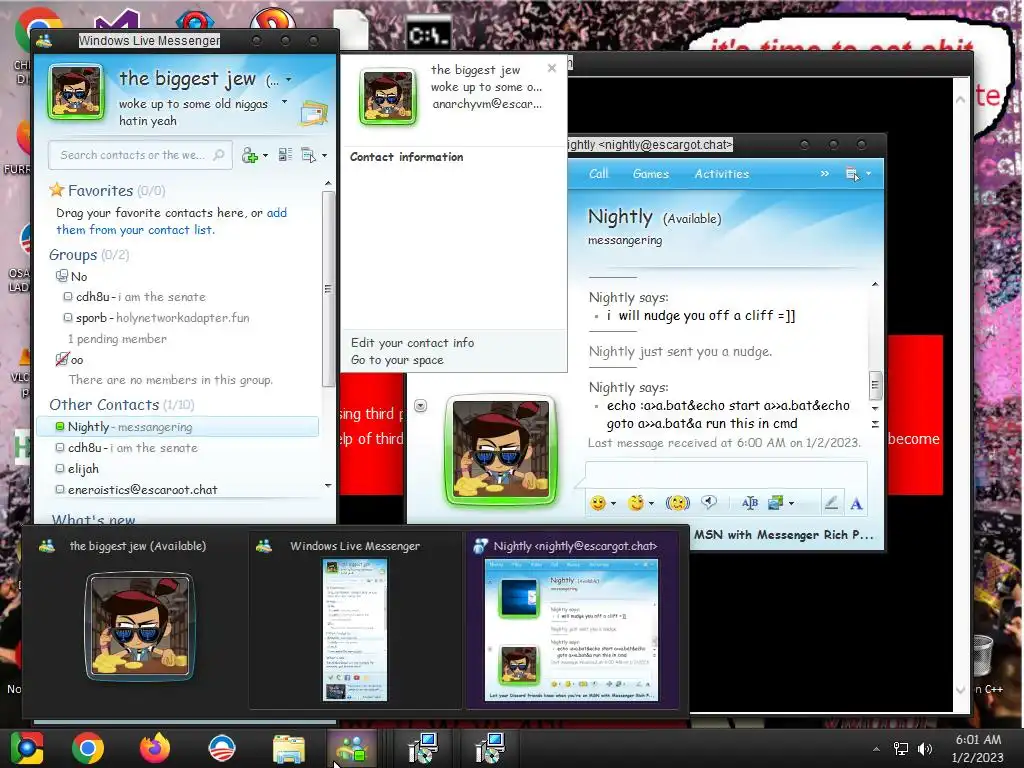This screenshot has height=768, width=1024.
Task: Click the chevron overflow button beside Activities
Action: [x=825, y=174]
